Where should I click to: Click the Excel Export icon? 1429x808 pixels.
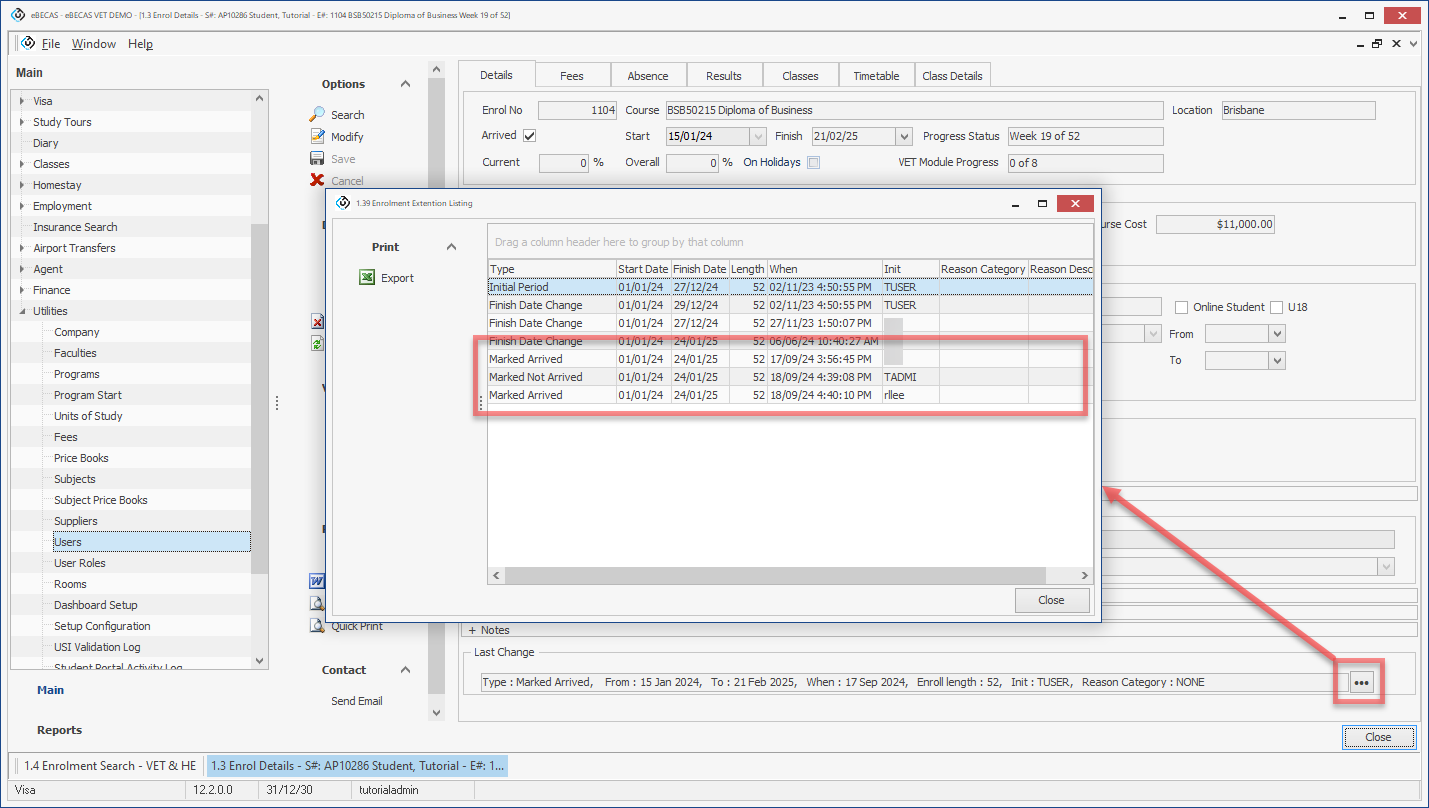click(367, 278)
